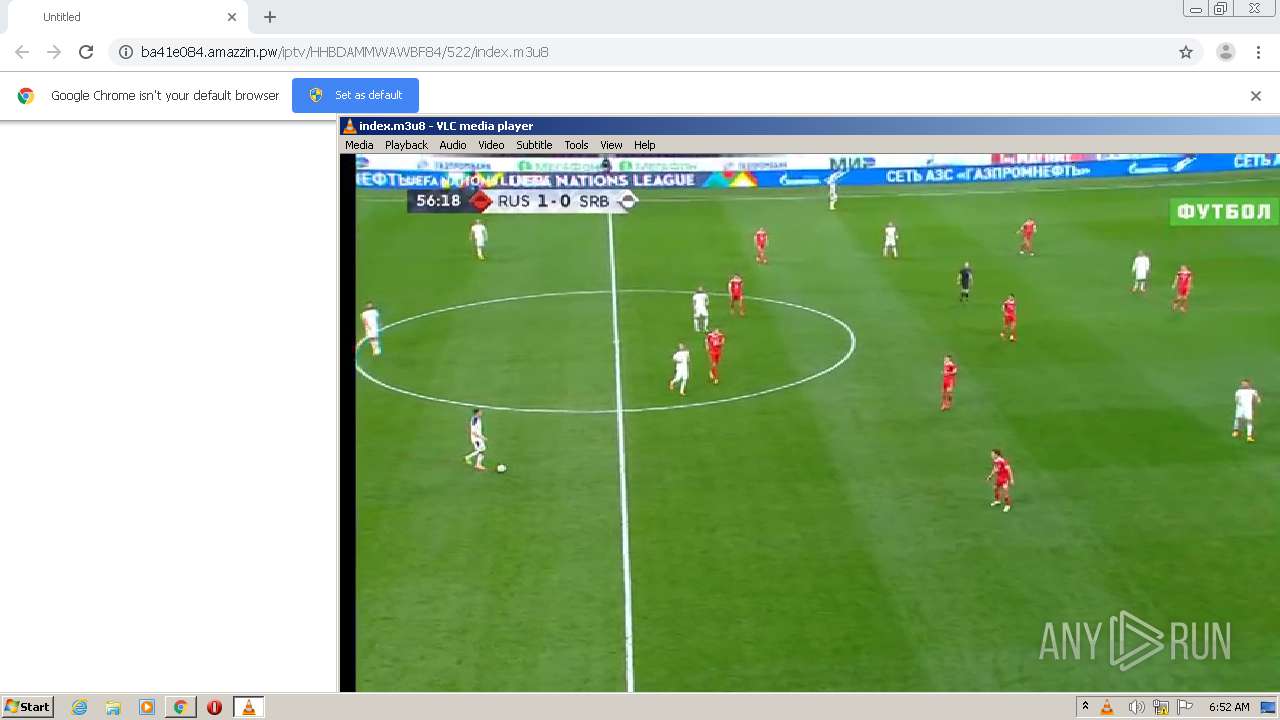Dismiss the default browser notification bar
The height and width of the screenshot is (720, 1280).
pos(1256,96)
